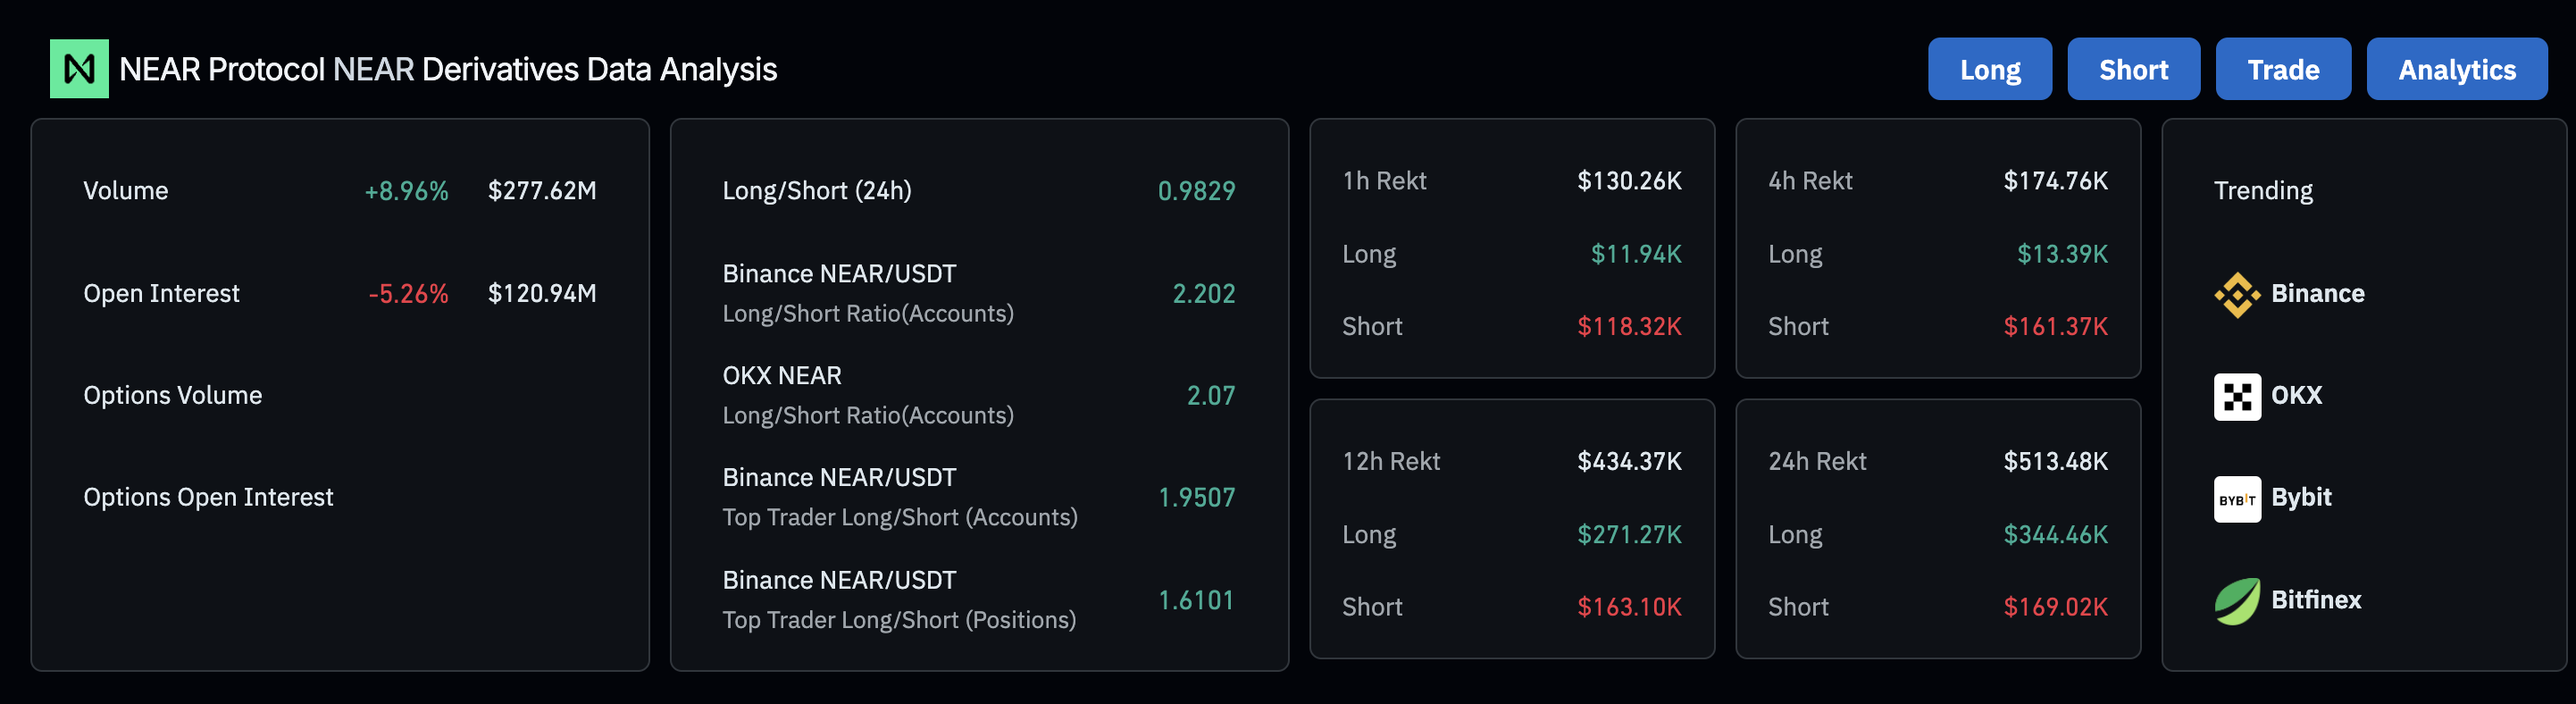2576x704 pixels.
Task: Click the Volume value $277.62M
Action: pyautogui.click(x=541, y=191)
